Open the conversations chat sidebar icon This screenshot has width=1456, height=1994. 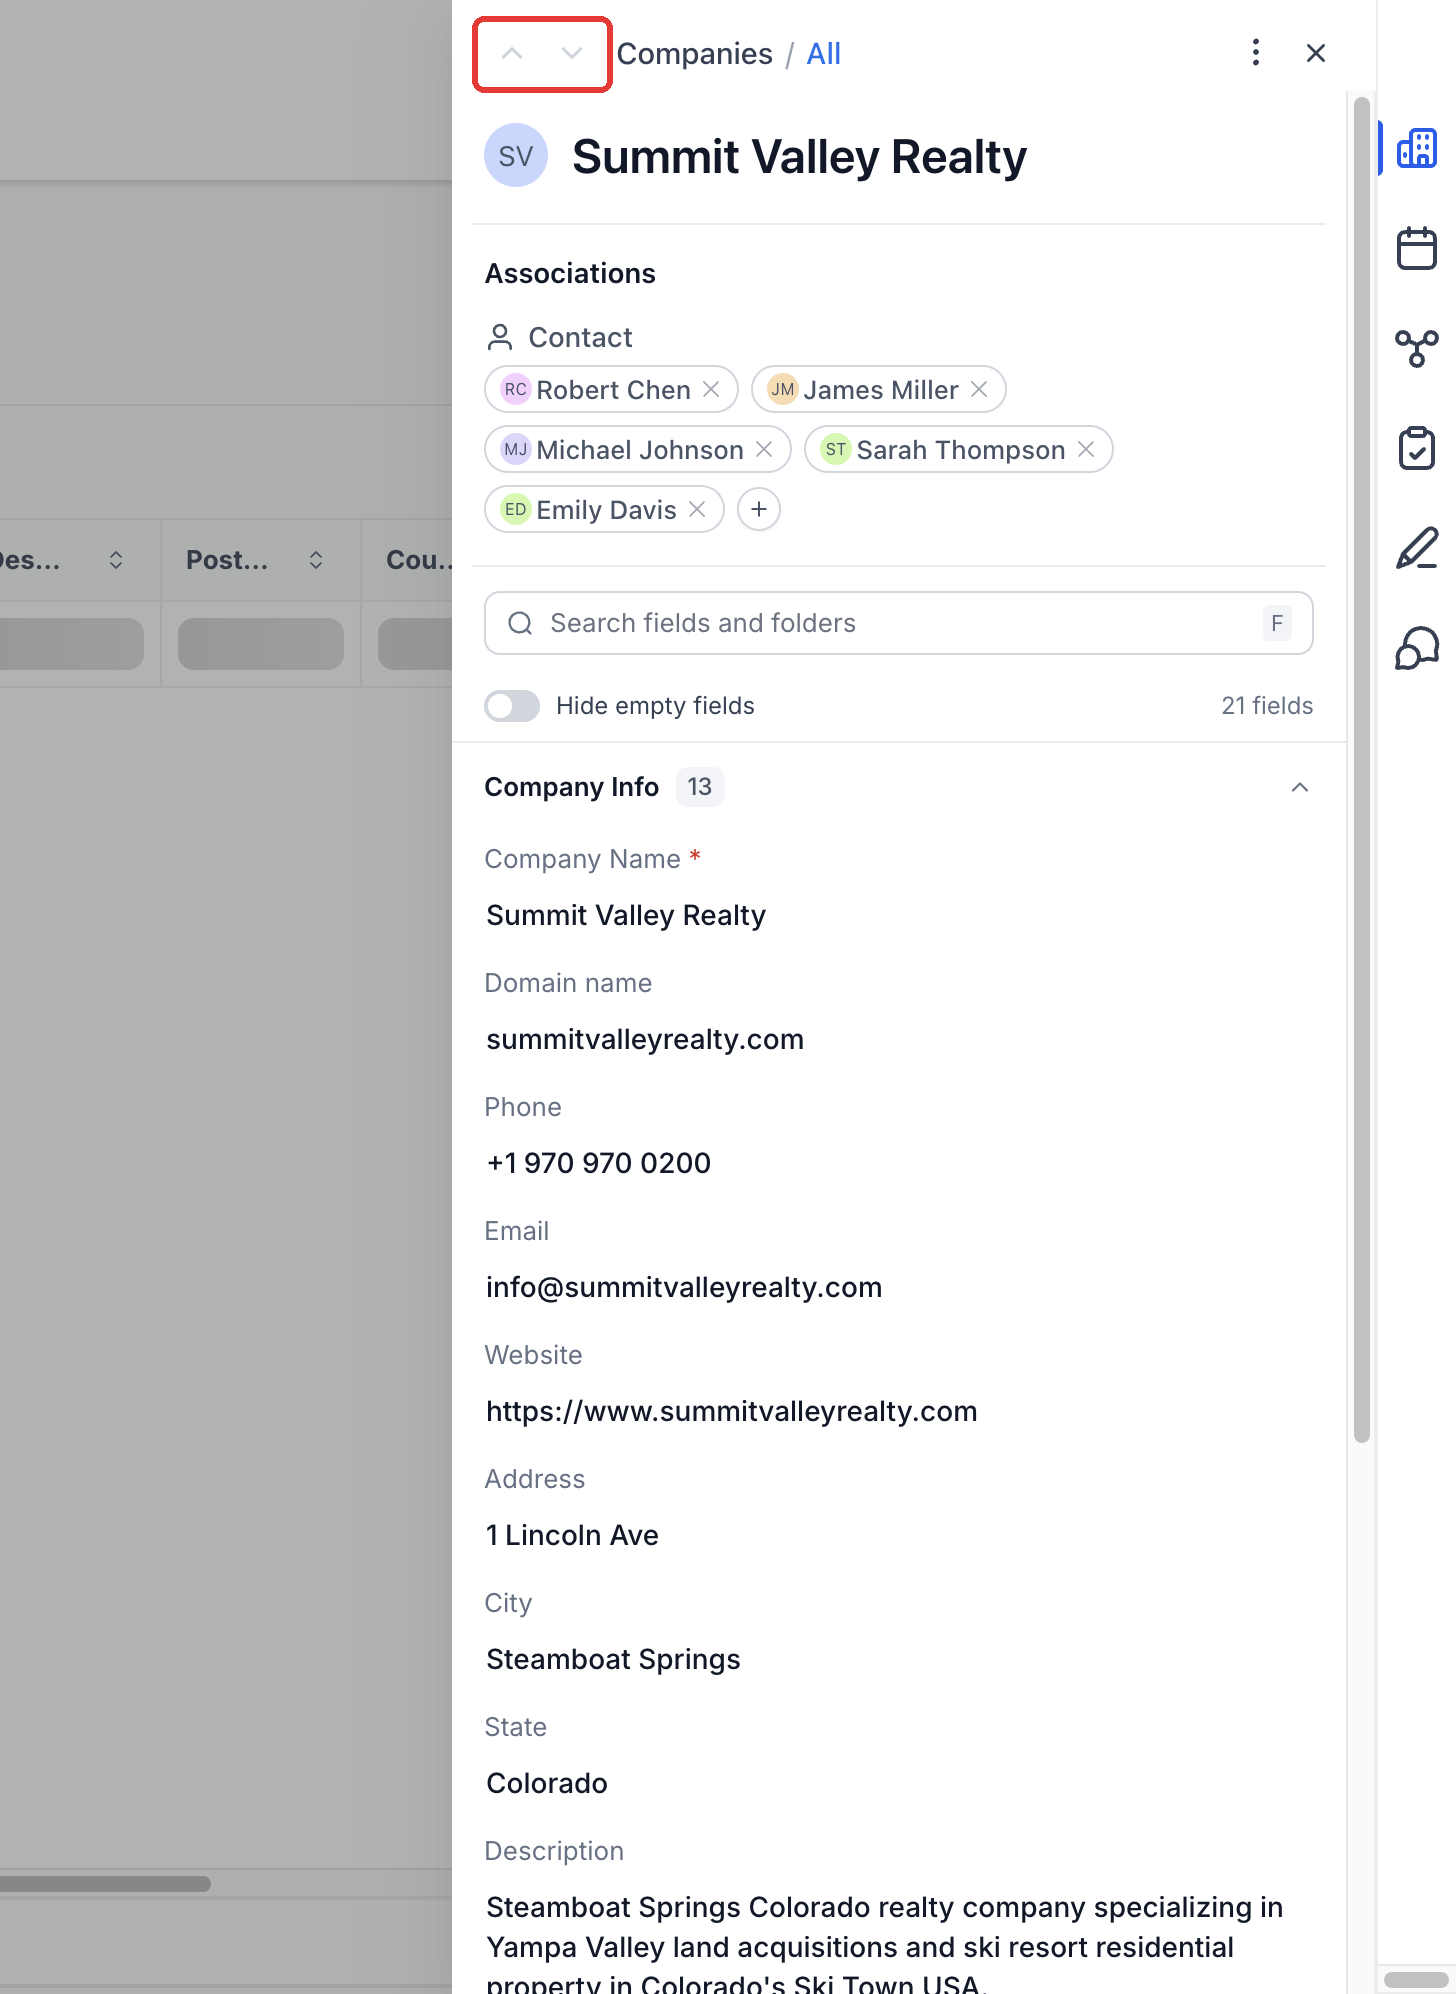[x=1416, y=648]
